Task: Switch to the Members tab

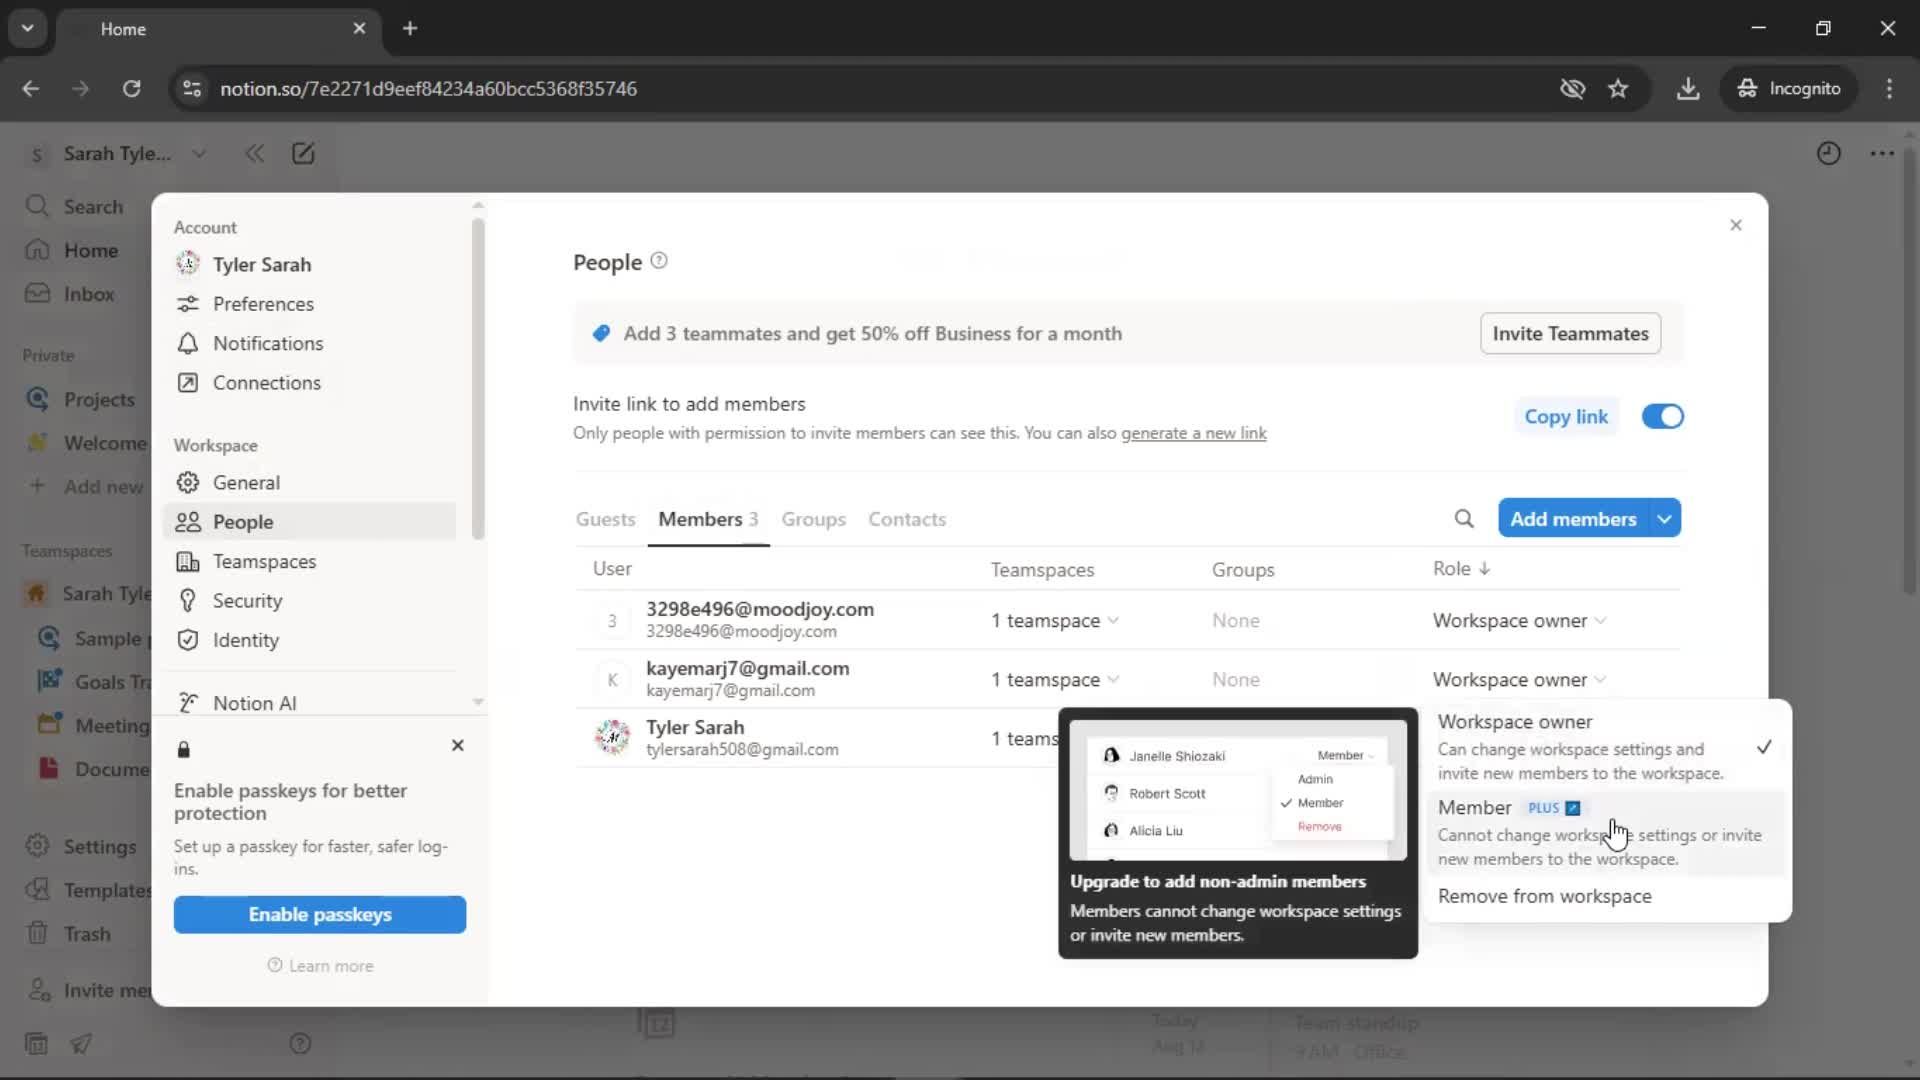Action: pyautogui.click(x=708, y=520)
